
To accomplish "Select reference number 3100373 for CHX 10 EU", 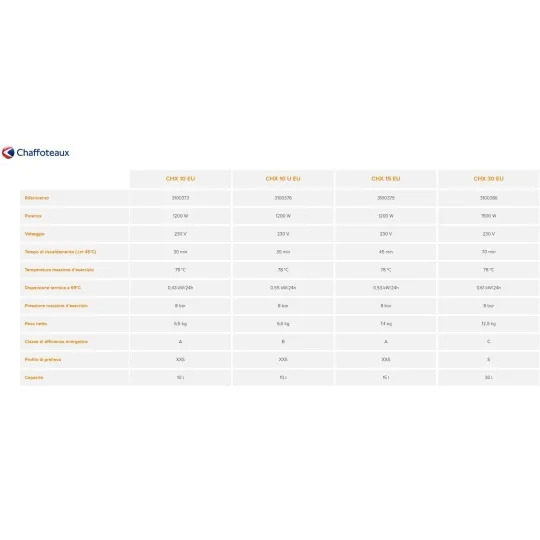I will [x=180, y=198].
